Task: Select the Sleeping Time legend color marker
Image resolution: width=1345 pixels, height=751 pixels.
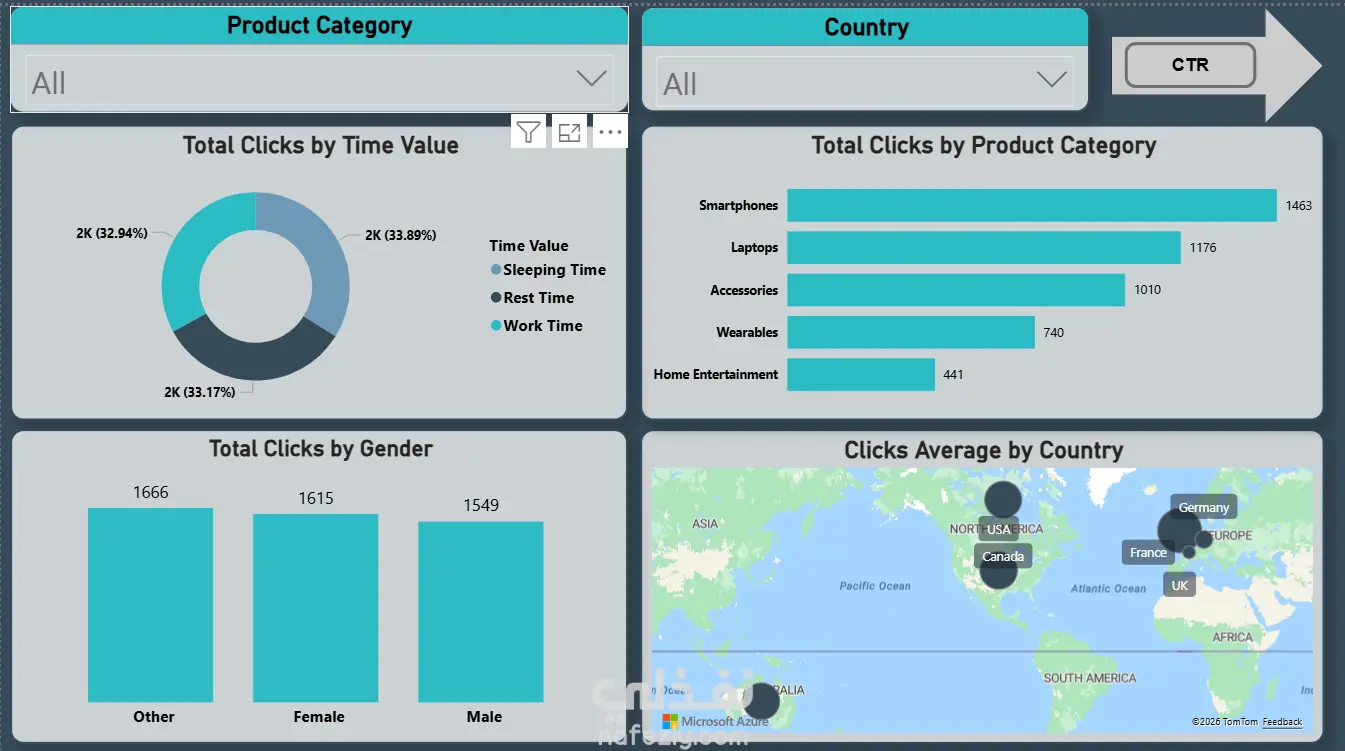Action: coord(496,270)
